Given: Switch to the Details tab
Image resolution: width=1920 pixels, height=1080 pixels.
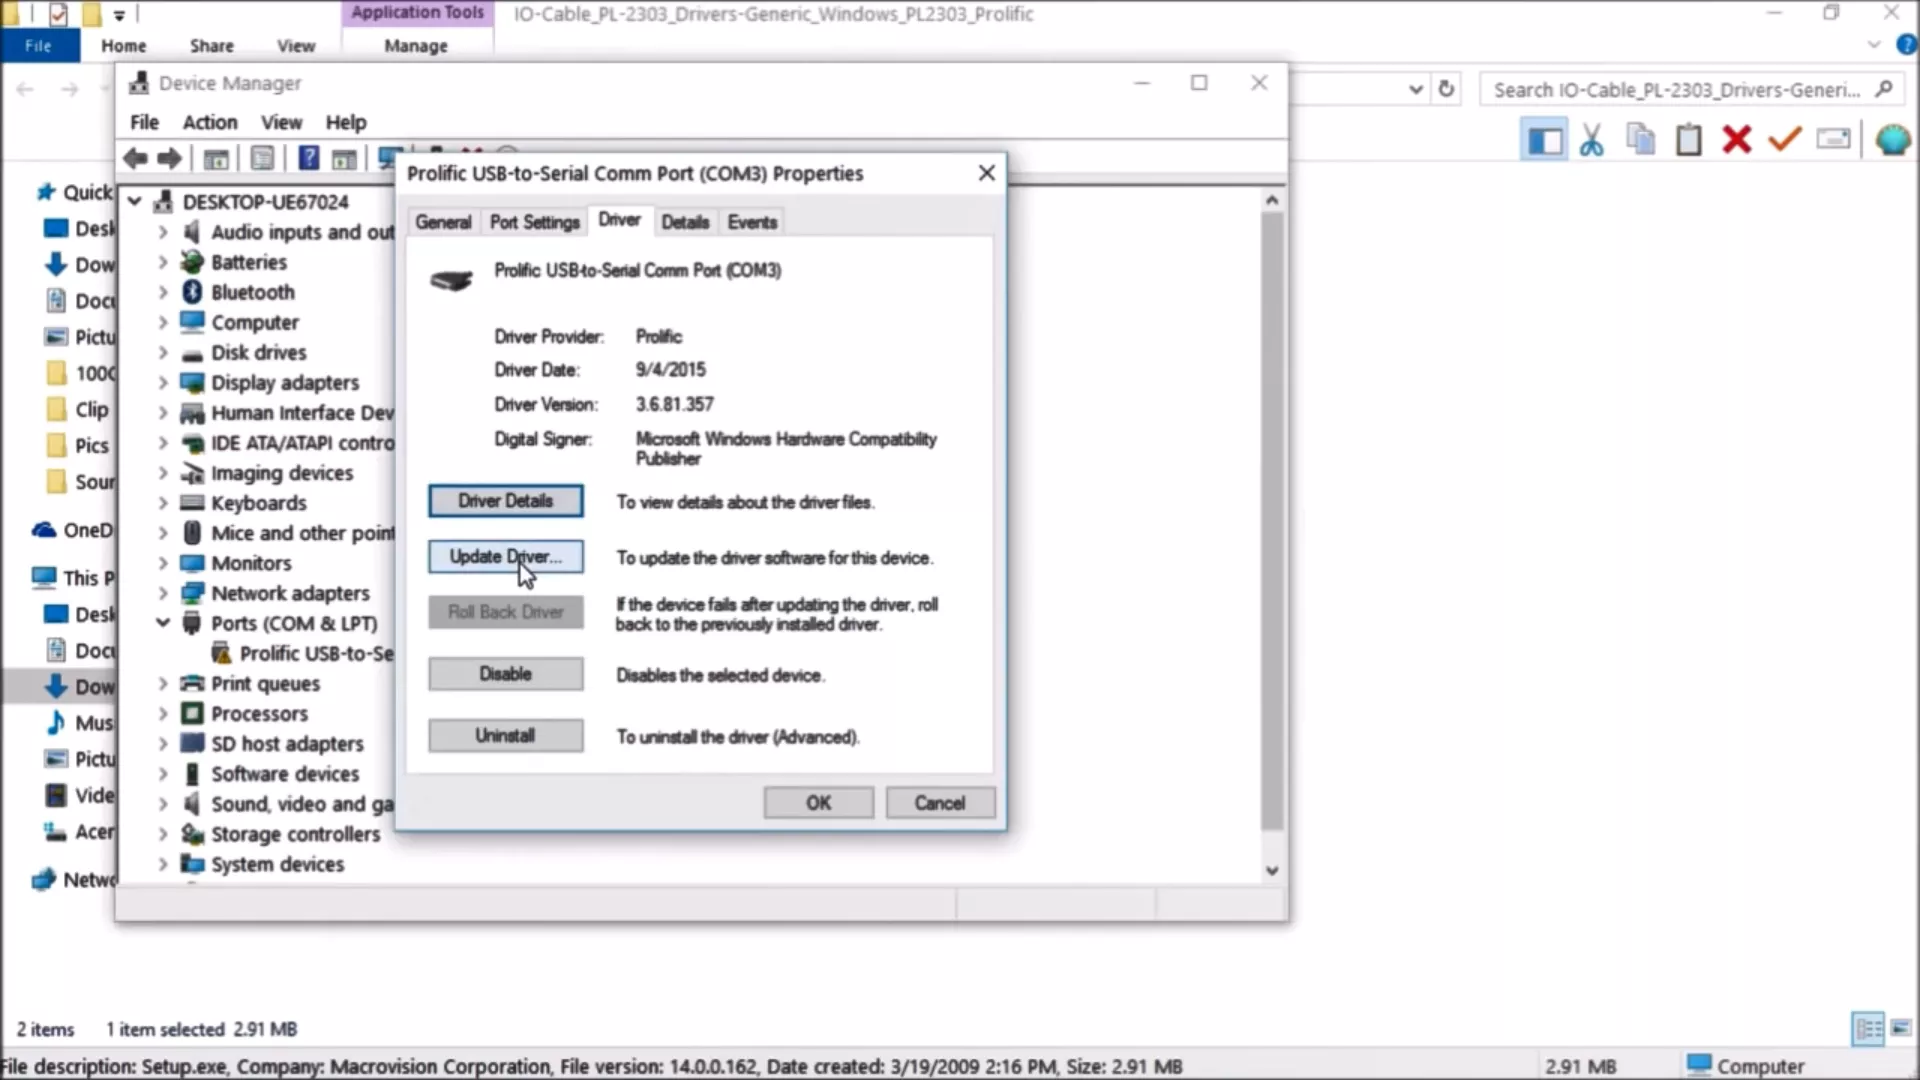Looking at the screenshot, I should [685, 222].
